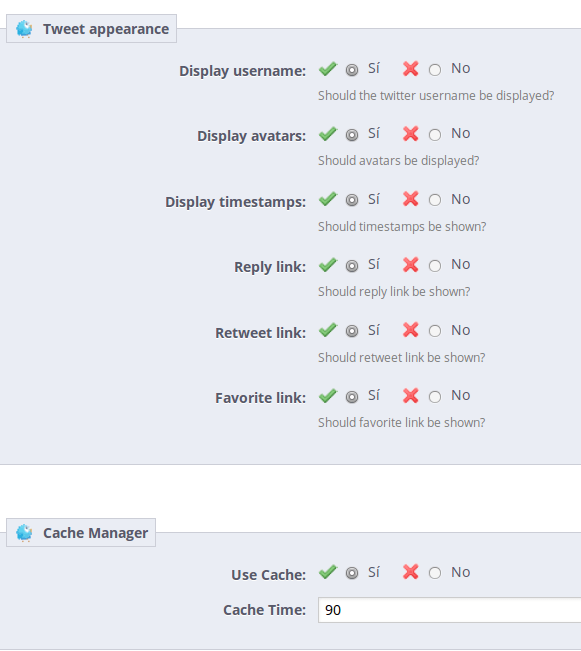
Task: Click green checkmark icon for Display username
Action: pyautogui.click(x=328, y=69)
